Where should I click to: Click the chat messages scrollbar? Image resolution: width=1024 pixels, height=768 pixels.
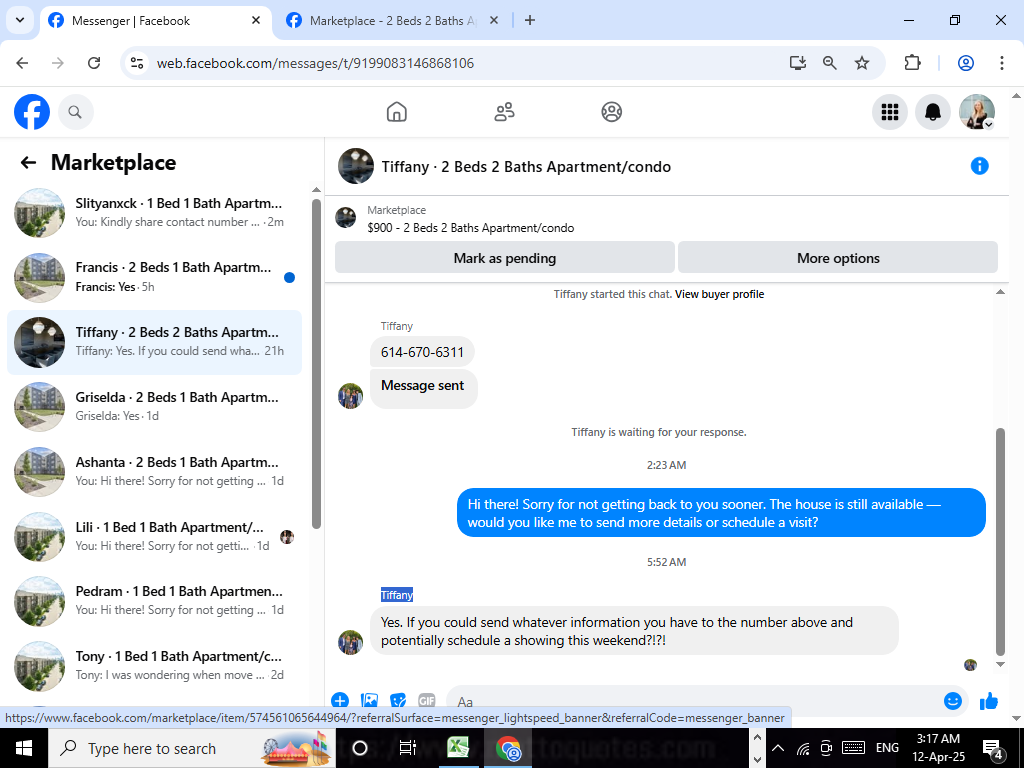pyautogui.click(x=1000, y=542)
